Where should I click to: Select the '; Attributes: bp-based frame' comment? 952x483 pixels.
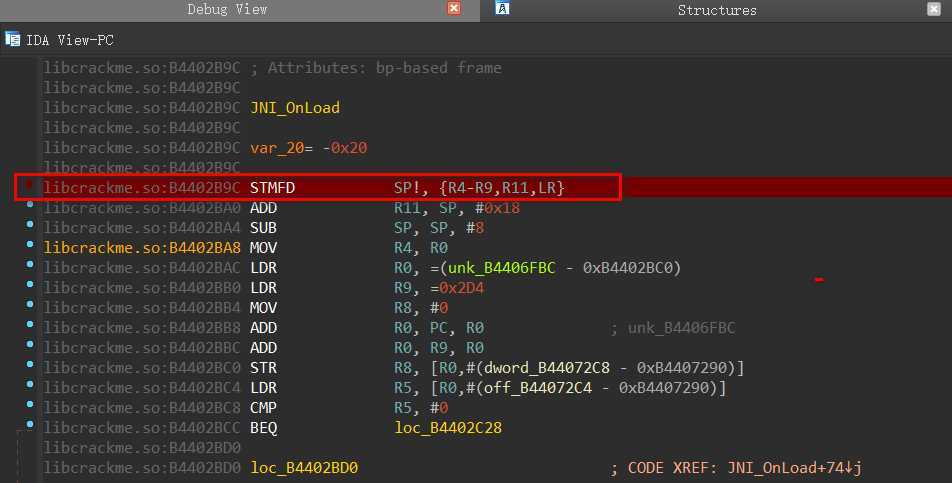pos(376,68)
